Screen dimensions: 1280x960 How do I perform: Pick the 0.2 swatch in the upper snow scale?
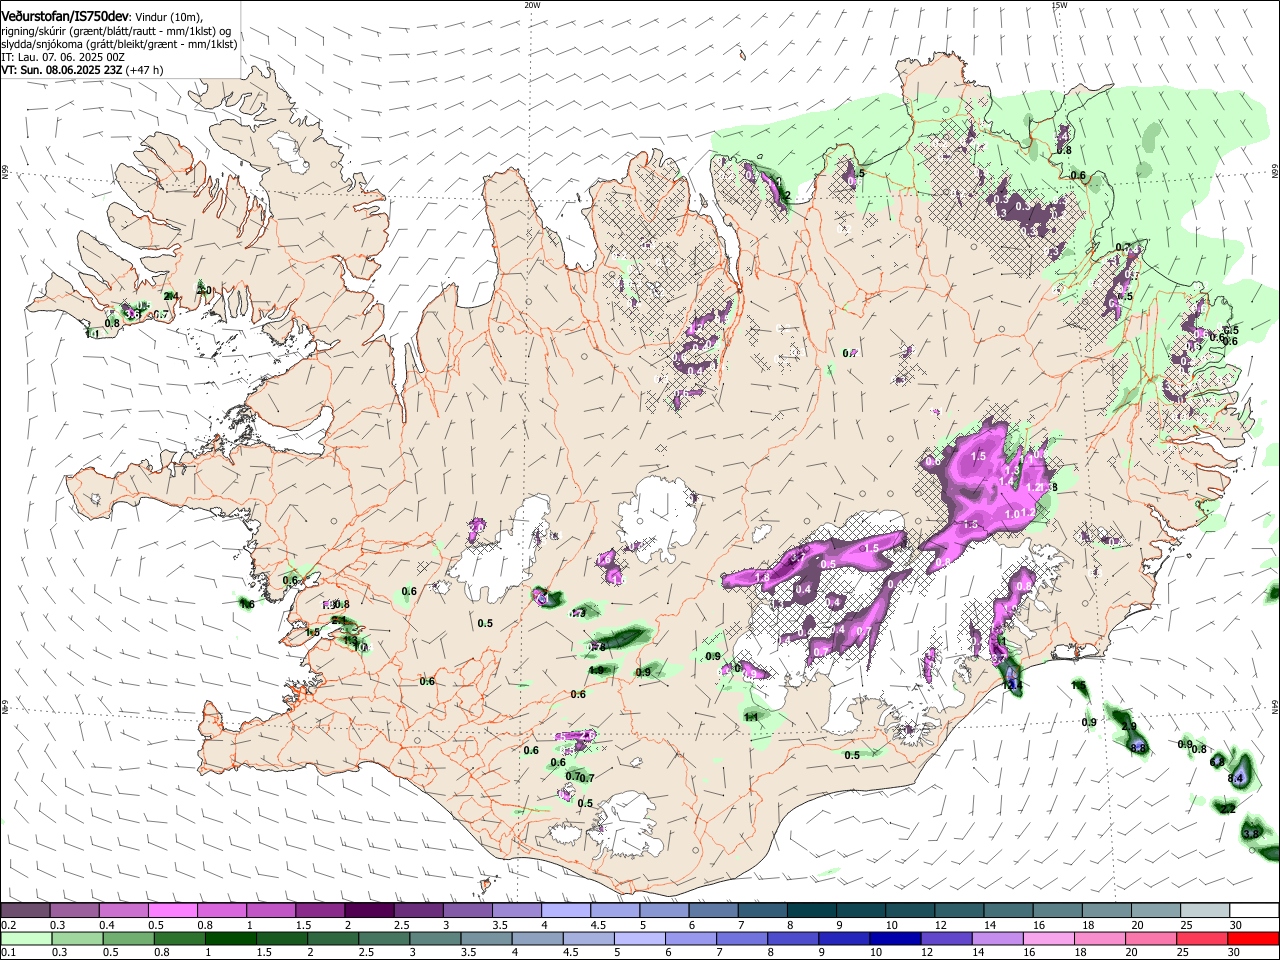(x=25, y=911)
